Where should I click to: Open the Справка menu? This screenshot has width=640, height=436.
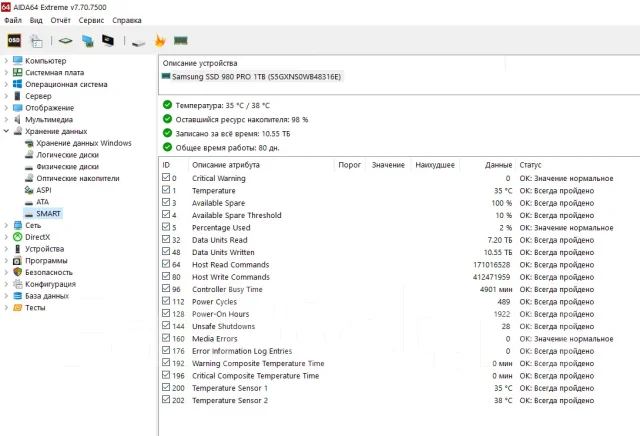click(x=127, y=20)
